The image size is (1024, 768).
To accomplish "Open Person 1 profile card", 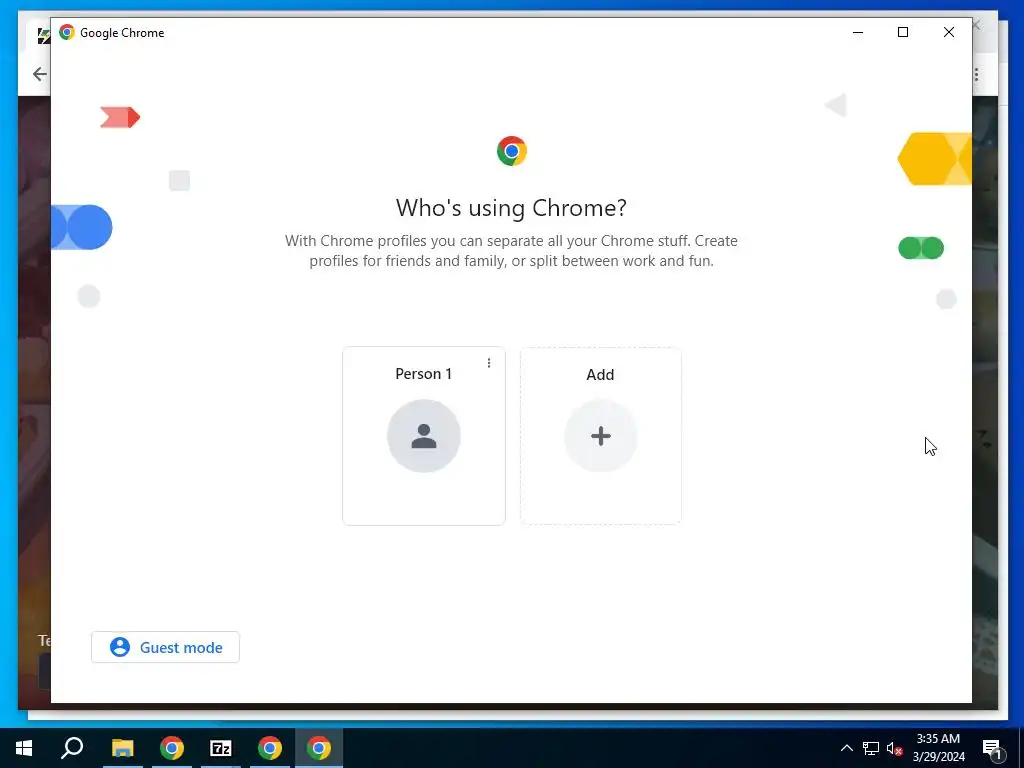I will click(x=424, y=436).
